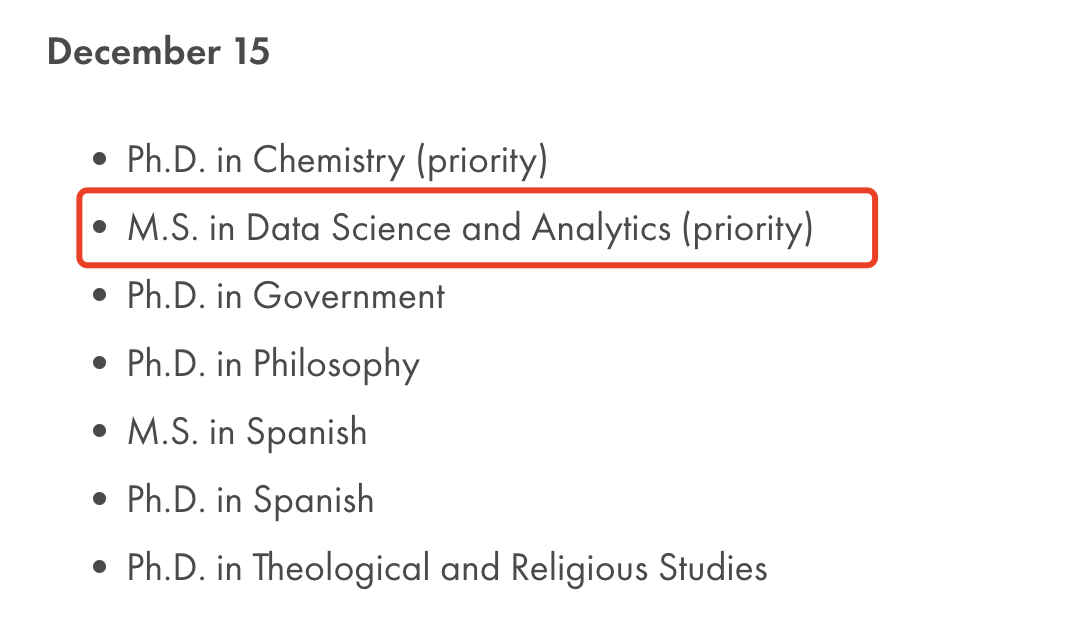
Task: Choose the Ph.D. in Spanish entry
Action: 250,500
